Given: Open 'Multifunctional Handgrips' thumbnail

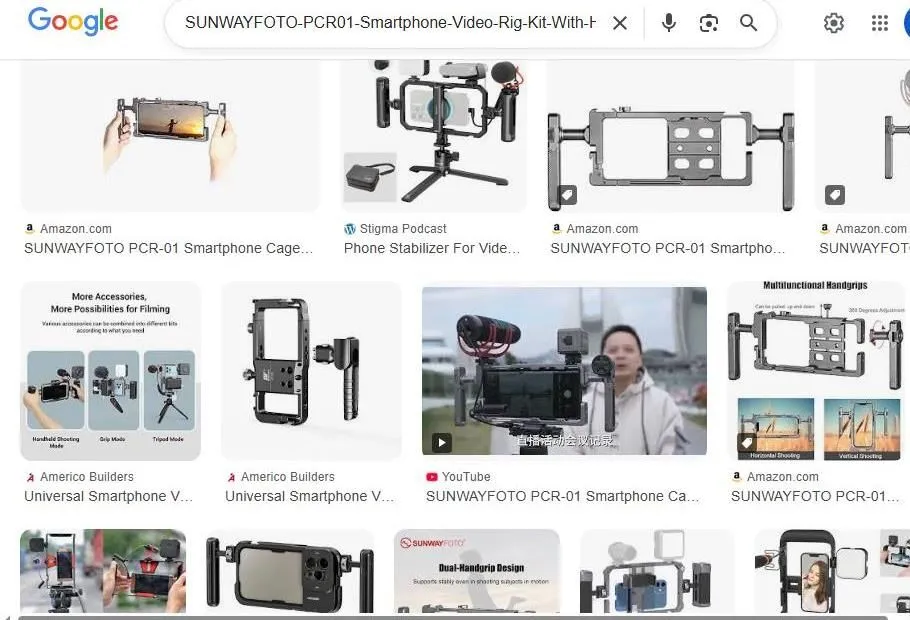Looking at the screenshot, I should pos(816,371).
